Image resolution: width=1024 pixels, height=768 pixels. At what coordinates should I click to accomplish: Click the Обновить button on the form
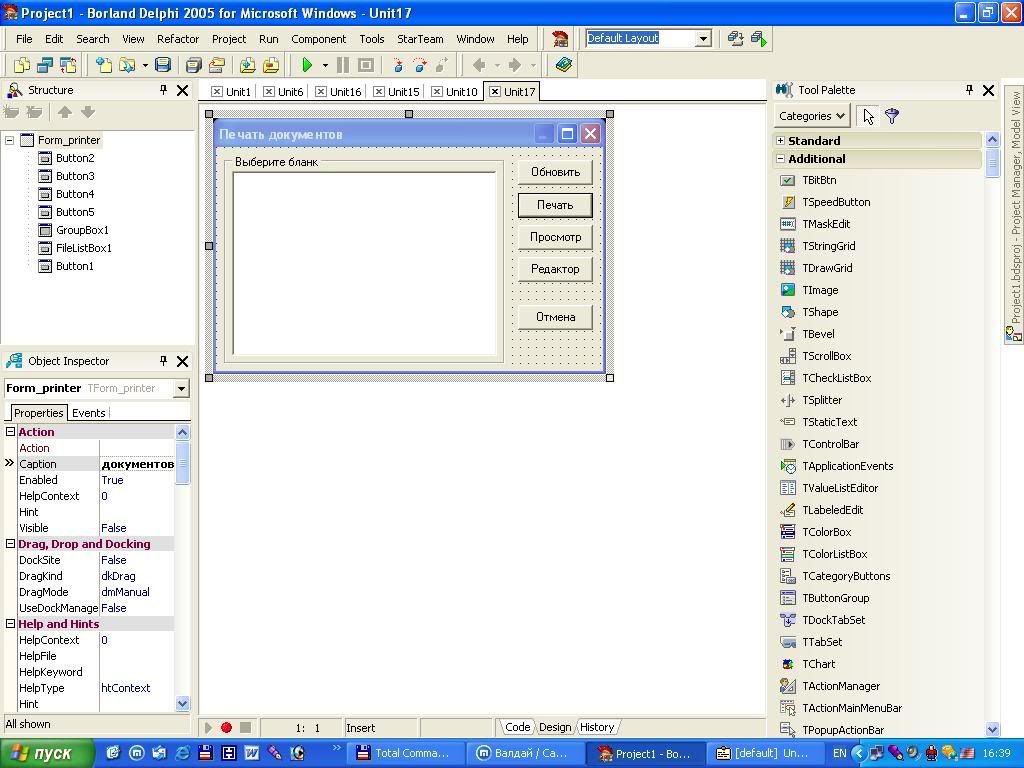555,172
